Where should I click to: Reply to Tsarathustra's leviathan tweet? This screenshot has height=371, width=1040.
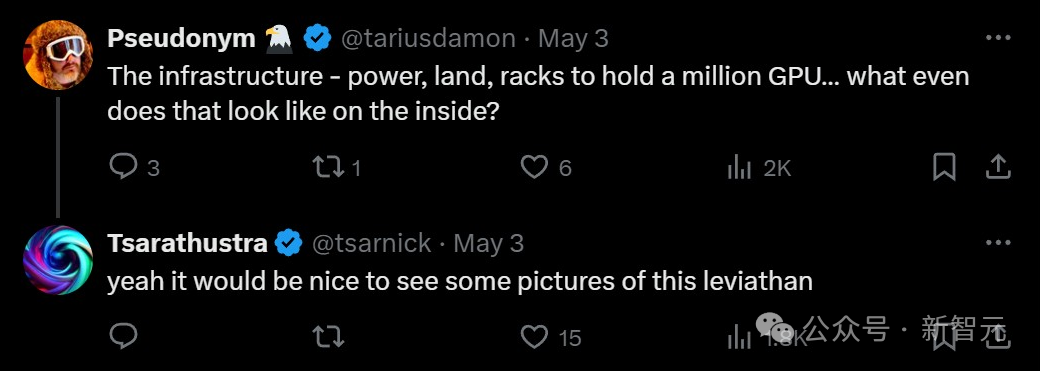[x=123, y=336]
